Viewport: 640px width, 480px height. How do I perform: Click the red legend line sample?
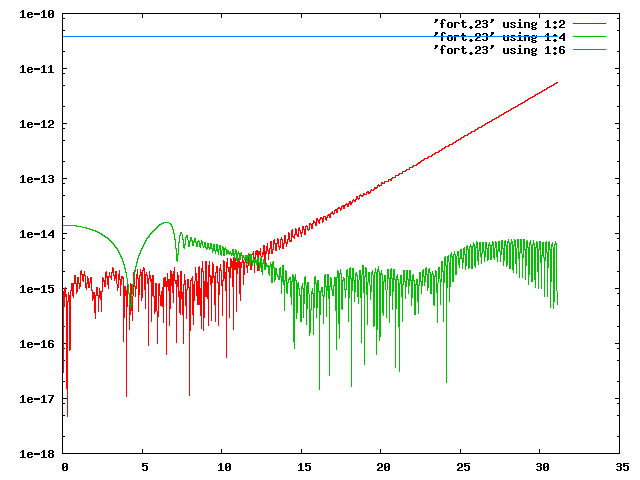tap(589, 24)
